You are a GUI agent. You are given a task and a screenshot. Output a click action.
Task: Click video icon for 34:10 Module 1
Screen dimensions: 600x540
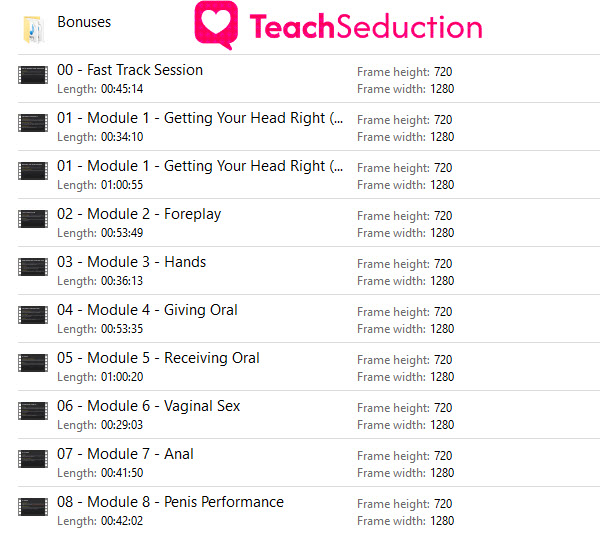(33, 123)
